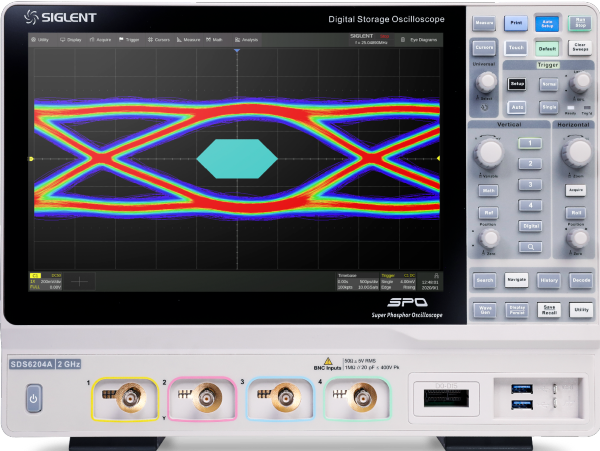Open the Analysis menu on screen
Viewport: 600px width, 451px height.
click(x=247, y=41)
